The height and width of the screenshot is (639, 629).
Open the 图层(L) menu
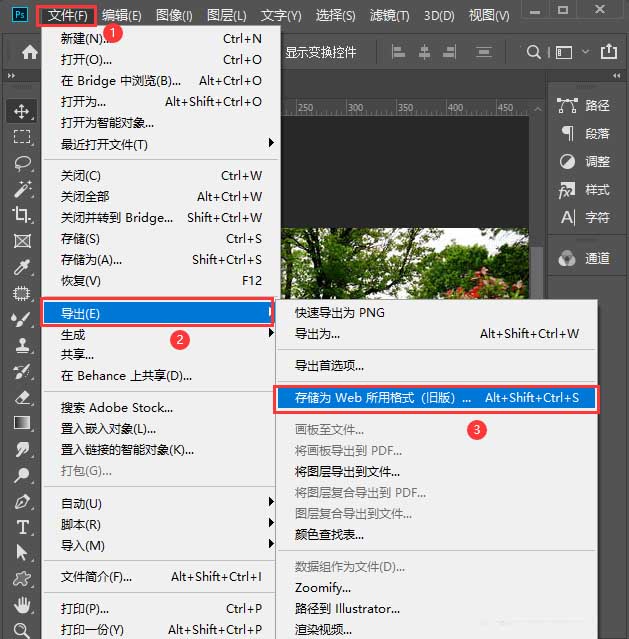[226, 15]
